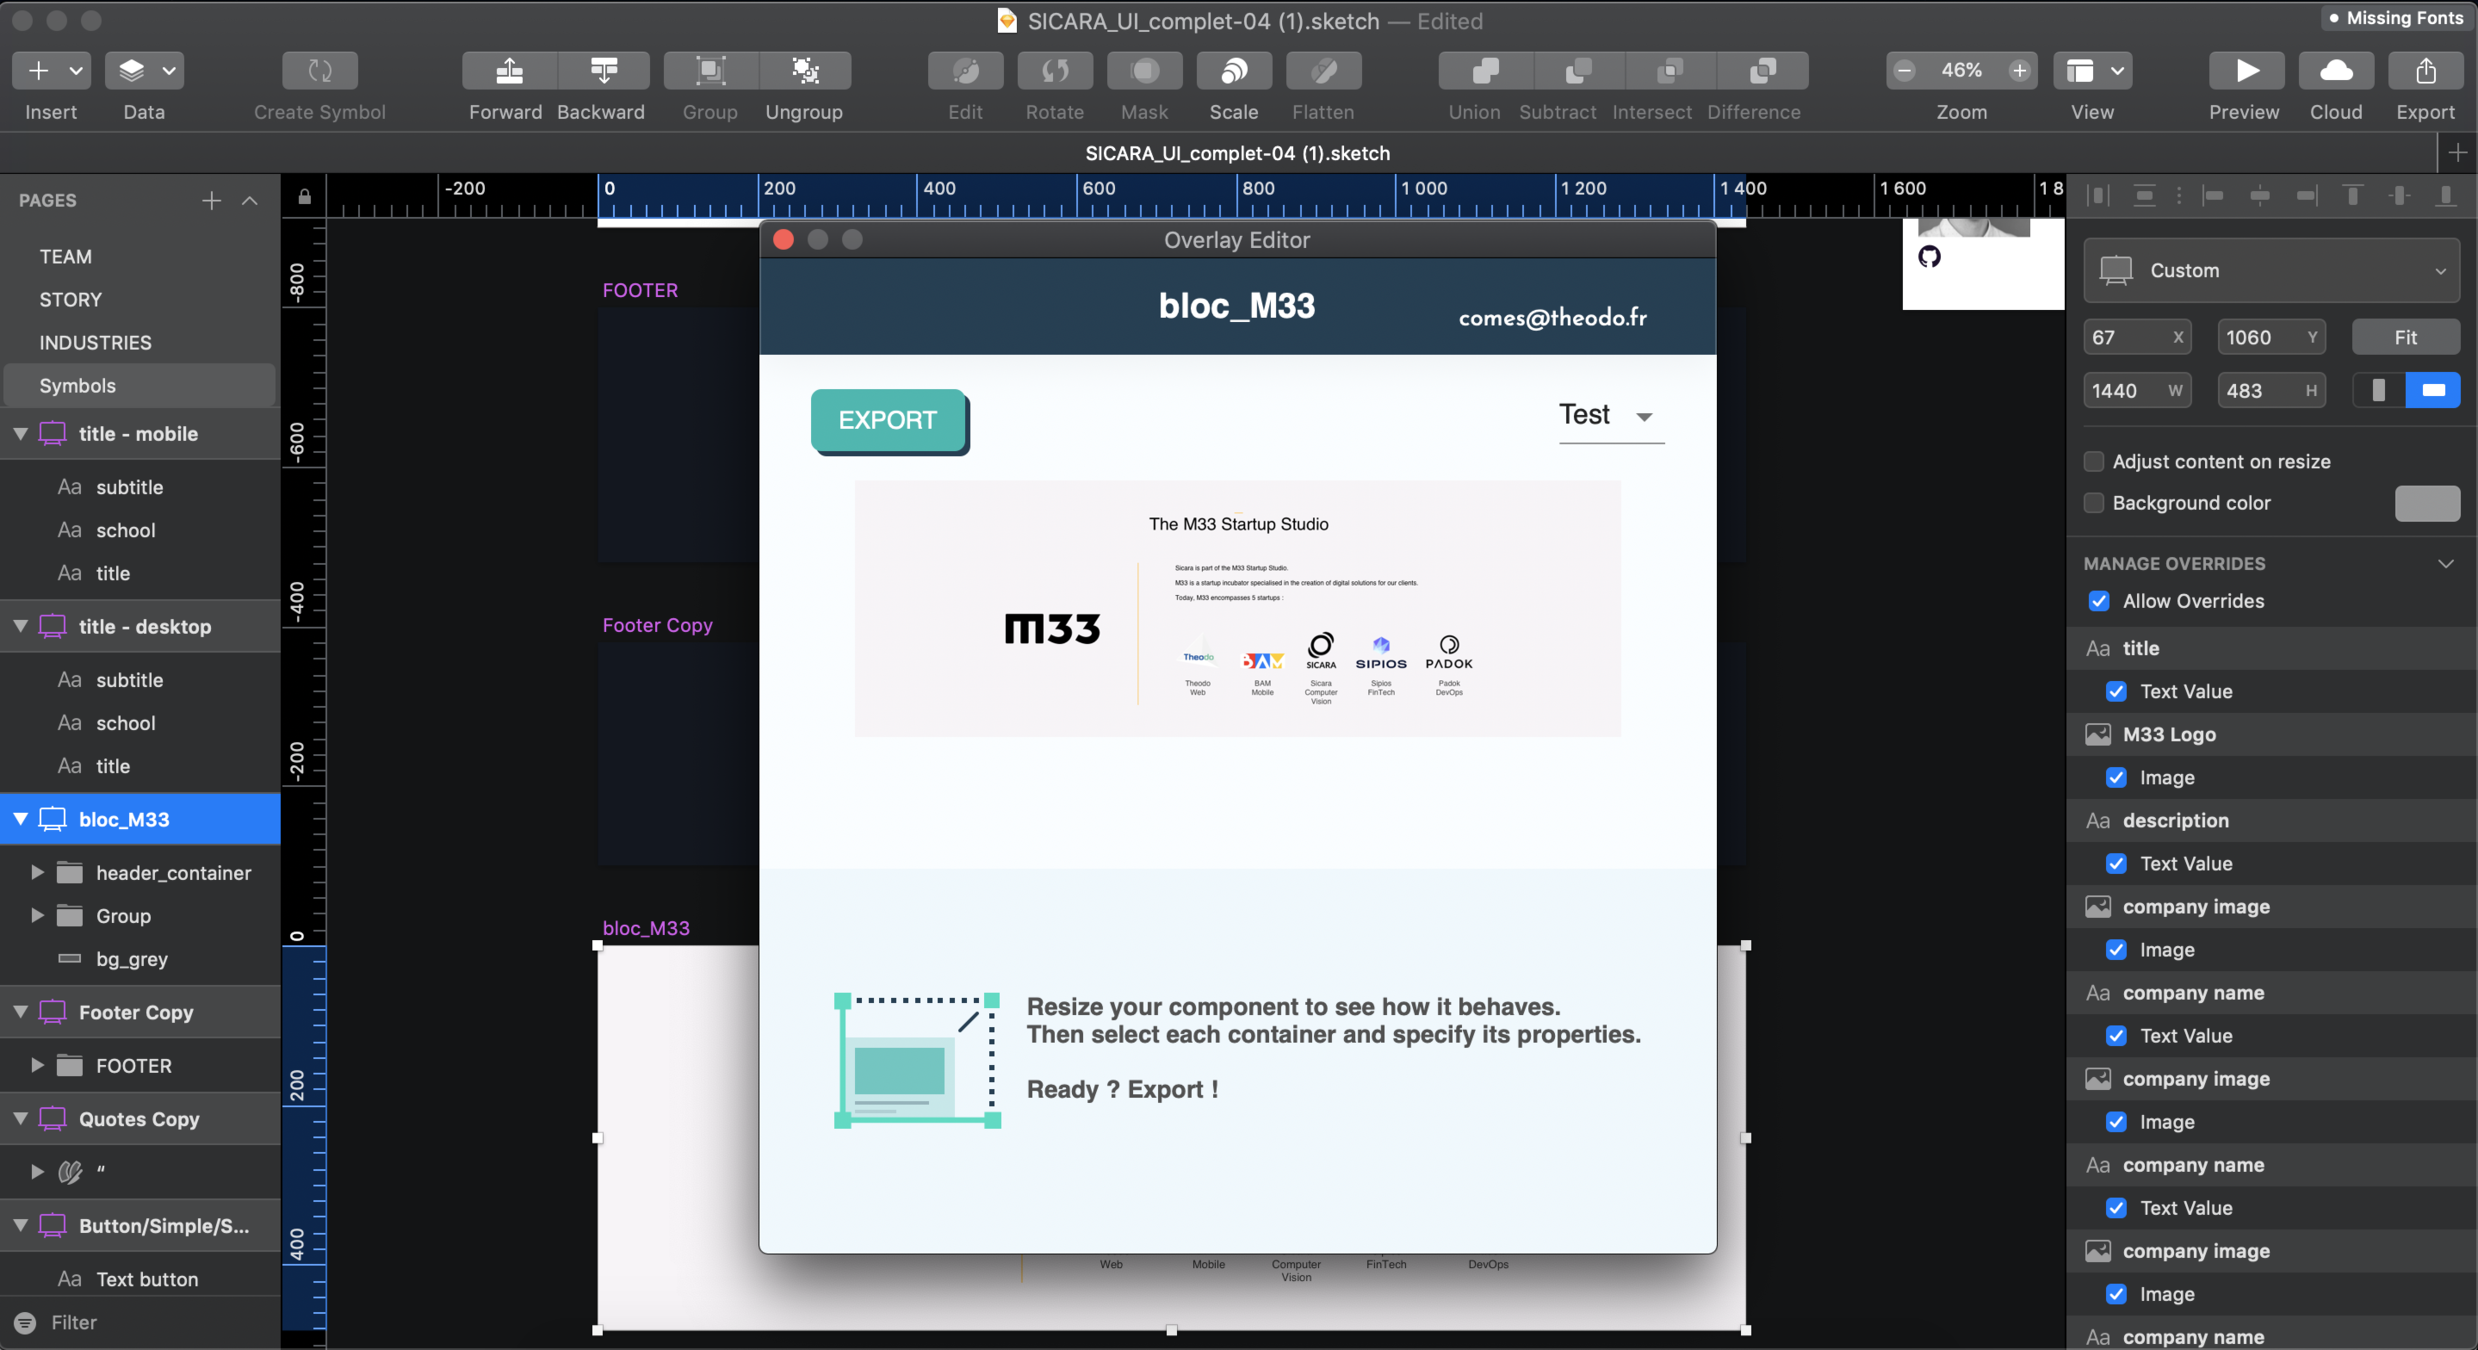Screen dimensions: 2478x1350
Task: Open the Custom artboard size dropdown
Action: 2271,270
